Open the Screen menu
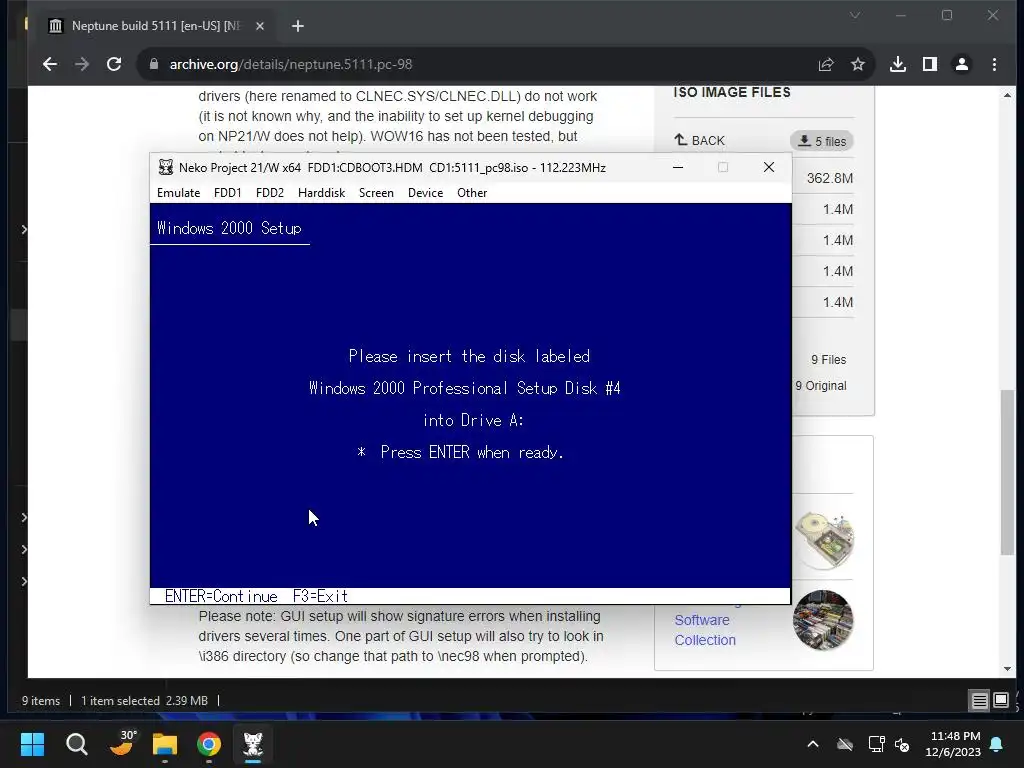The width and height of the screenshot is (1024, 768). pos(376,193)
